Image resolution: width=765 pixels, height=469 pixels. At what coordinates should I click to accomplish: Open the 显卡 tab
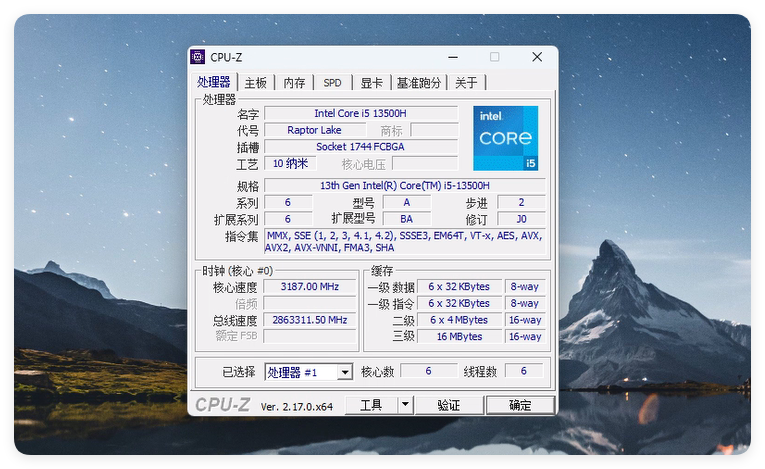tap(371, 83)
